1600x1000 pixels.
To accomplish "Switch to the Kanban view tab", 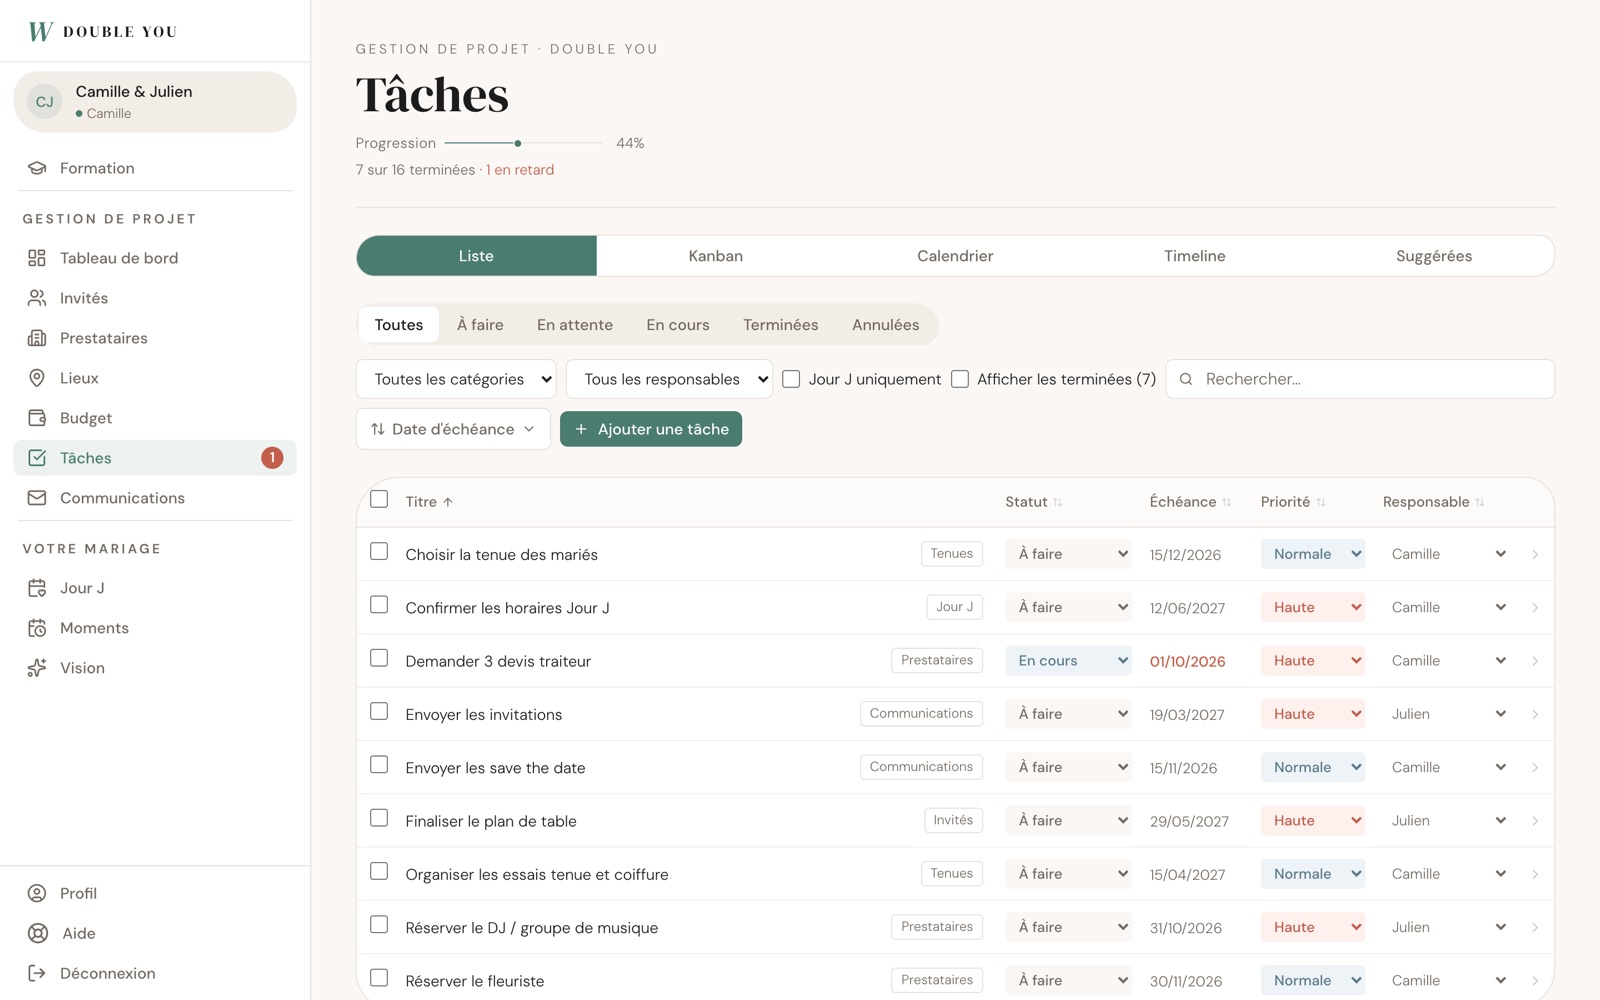I will click(x=716, y=256).
